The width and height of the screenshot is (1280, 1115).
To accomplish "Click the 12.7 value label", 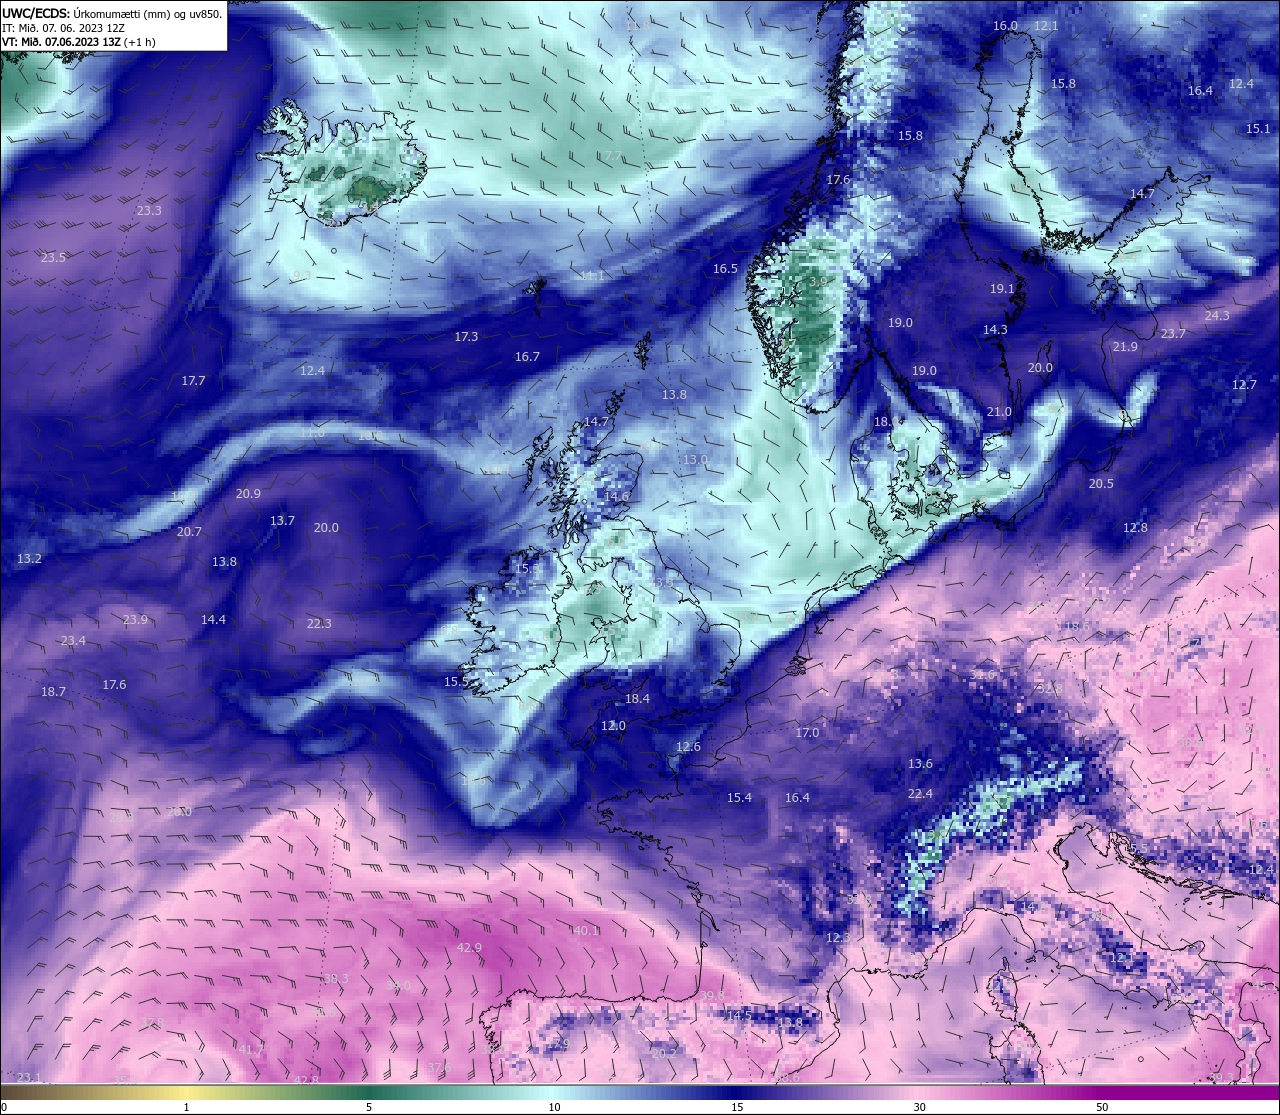I will [x=1244, y=384].
